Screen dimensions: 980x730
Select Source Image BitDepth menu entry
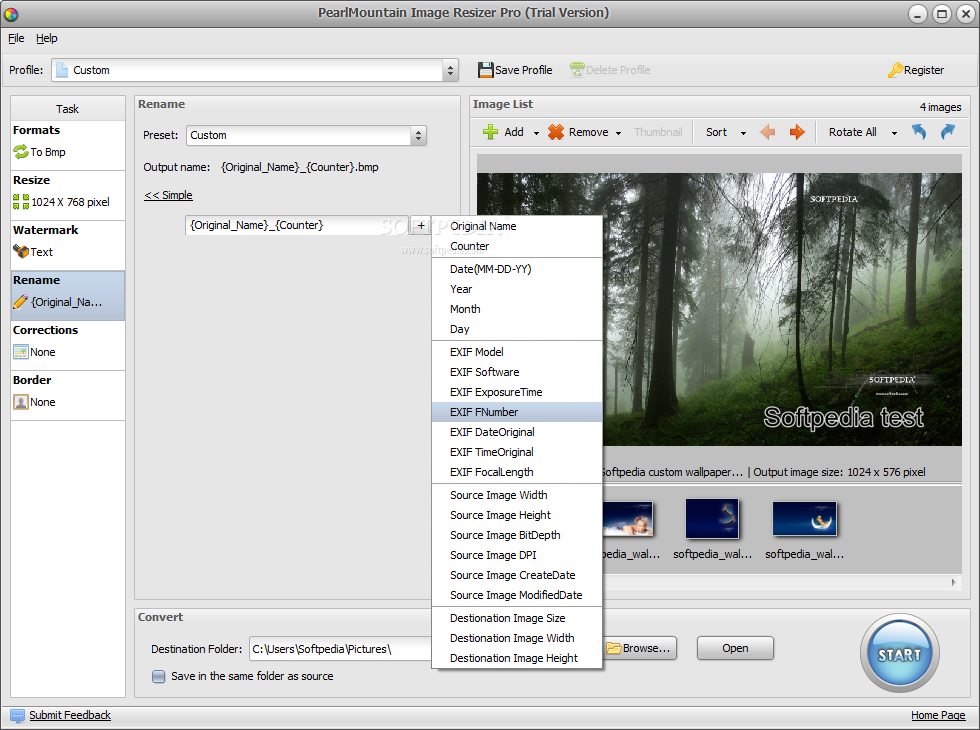pos(517,536)
